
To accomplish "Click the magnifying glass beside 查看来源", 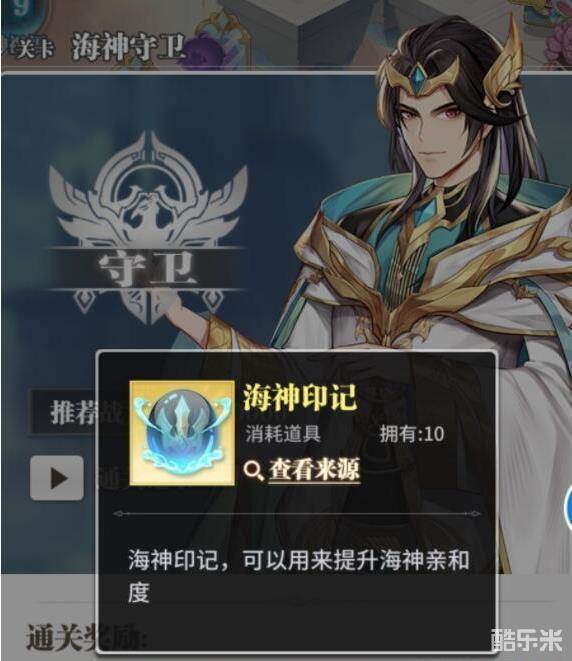I will (x=254, y=470).
